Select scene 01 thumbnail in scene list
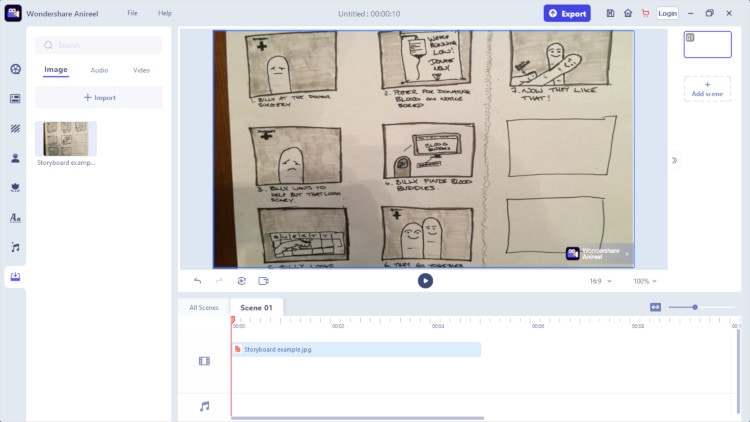 [x=707, y=44]
